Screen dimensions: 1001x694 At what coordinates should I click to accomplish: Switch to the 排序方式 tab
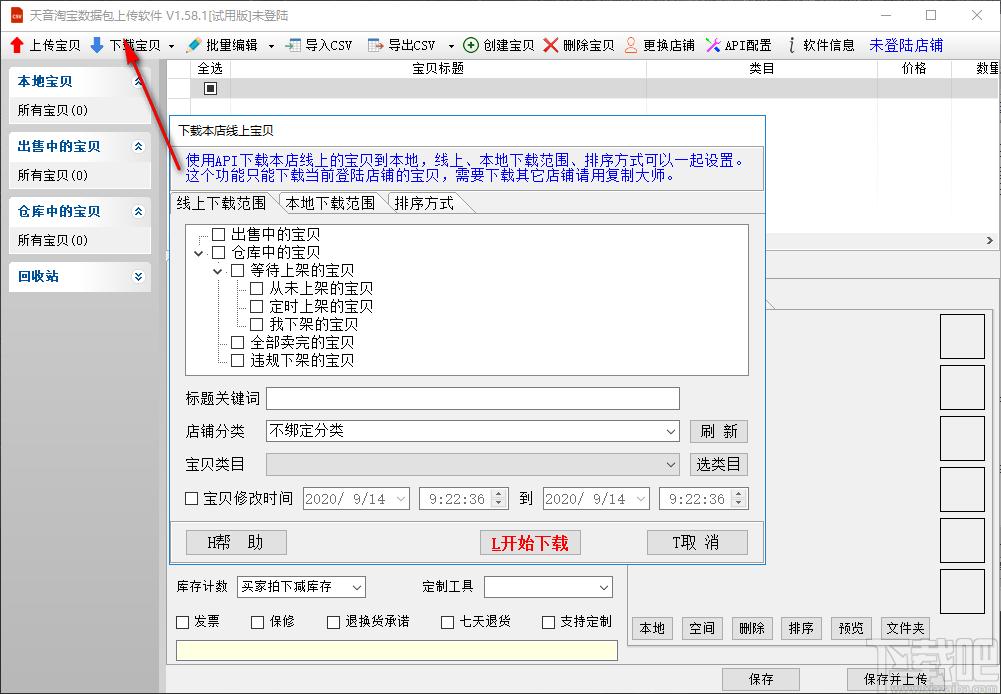[x=424, y=203]
